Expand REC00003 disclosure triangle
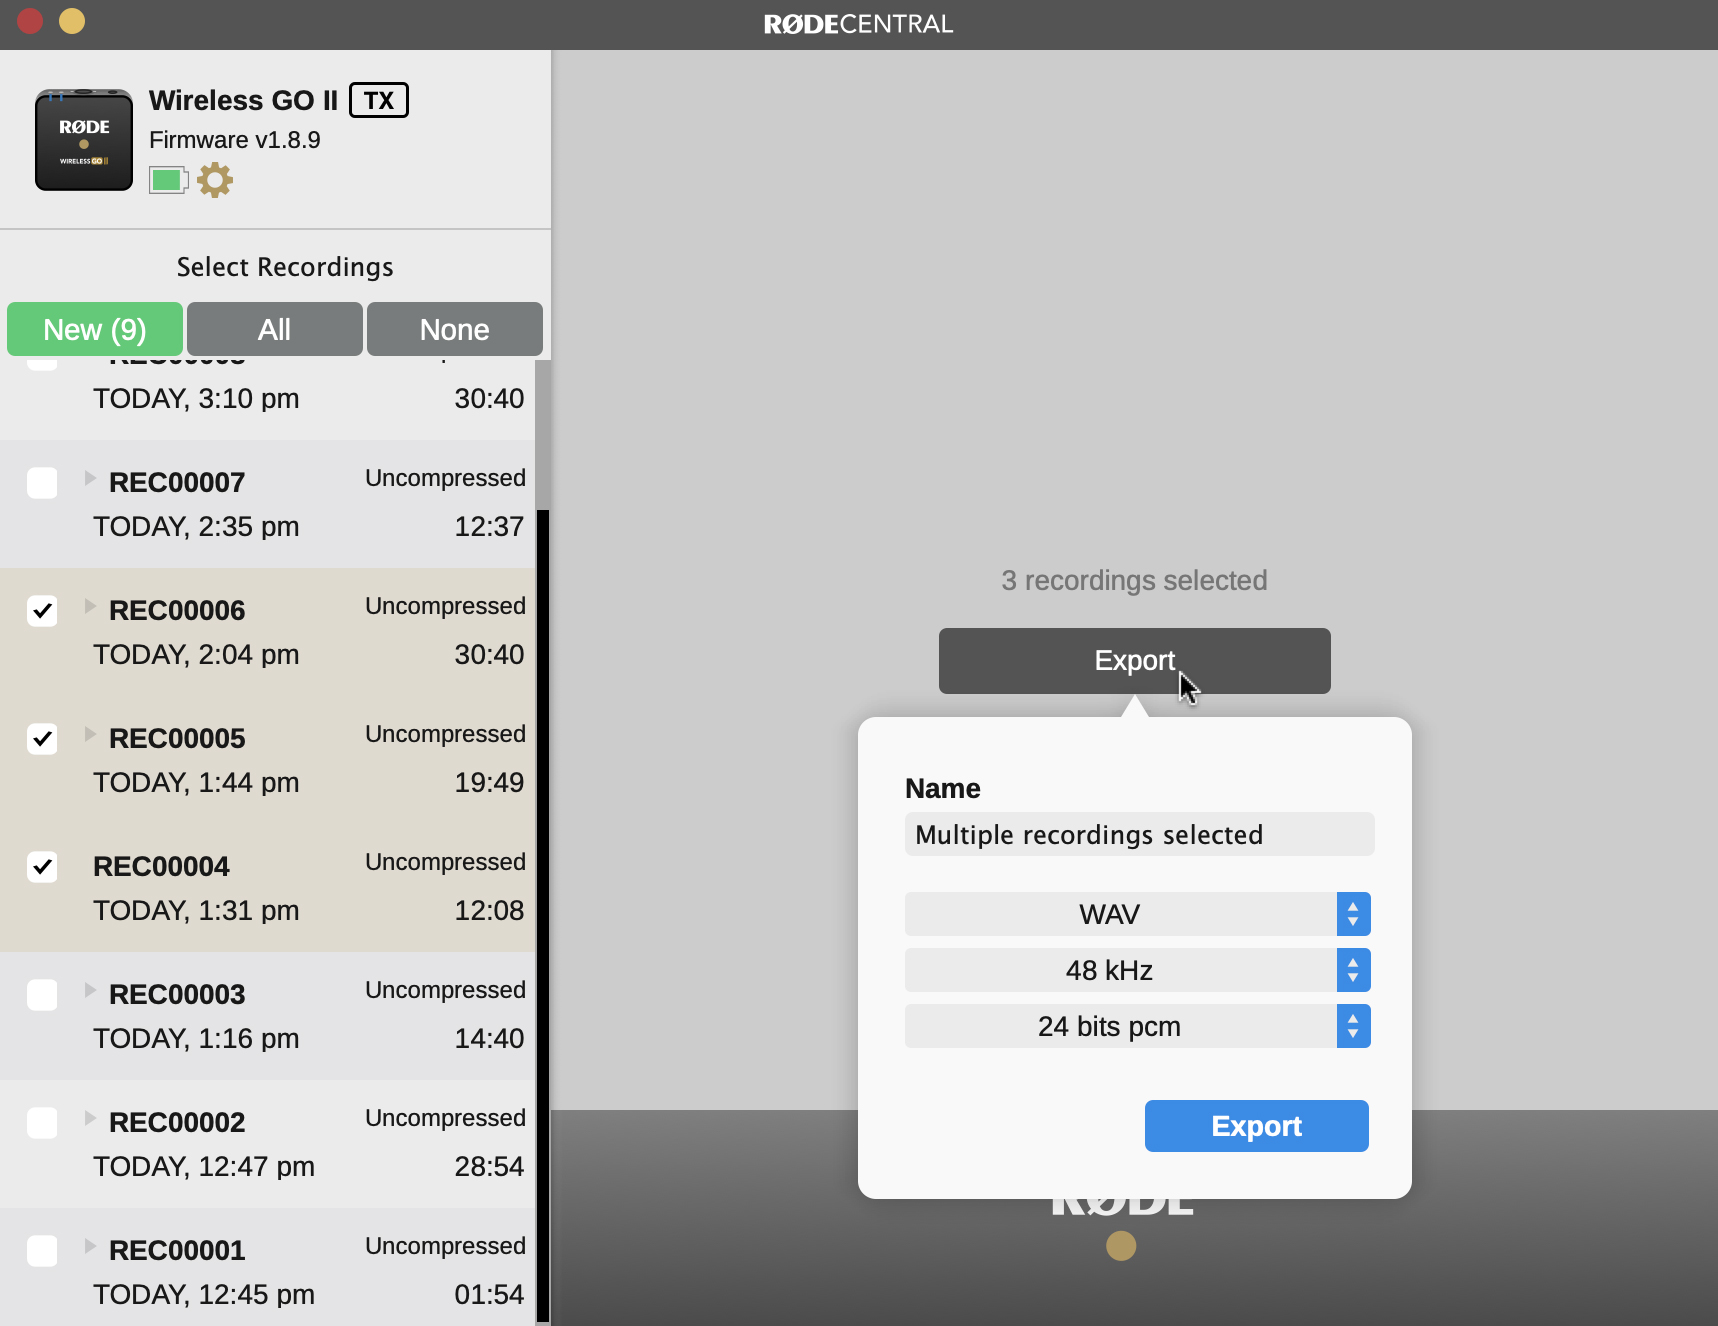This screenshot has height=1326, width=1718. (x=90, y=990)
